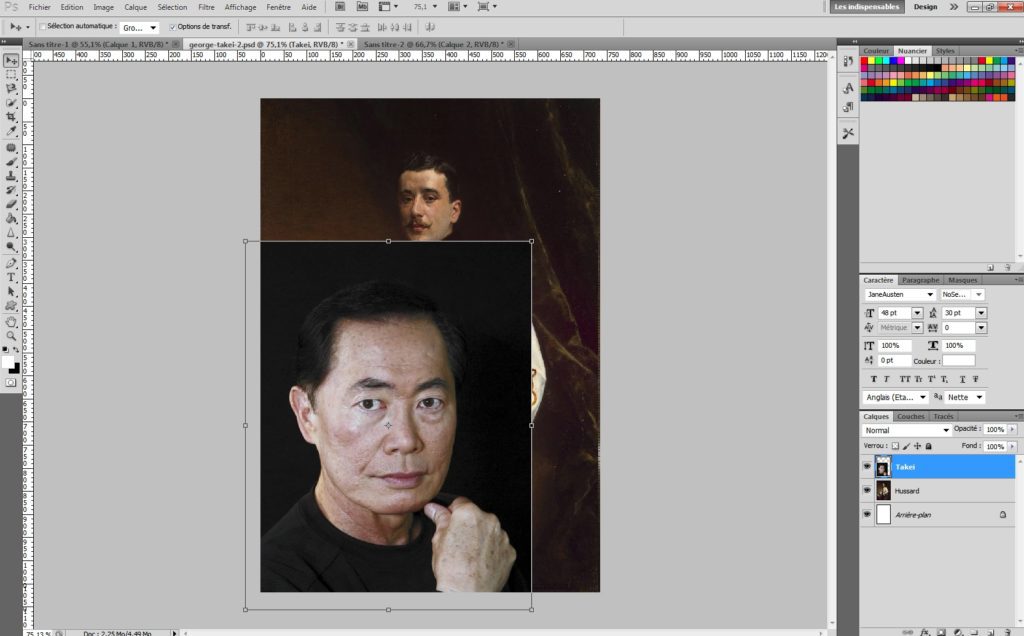Switch to the Design workspace
The height and width of the screenshot is (636, 1024).
pos(925,7)
